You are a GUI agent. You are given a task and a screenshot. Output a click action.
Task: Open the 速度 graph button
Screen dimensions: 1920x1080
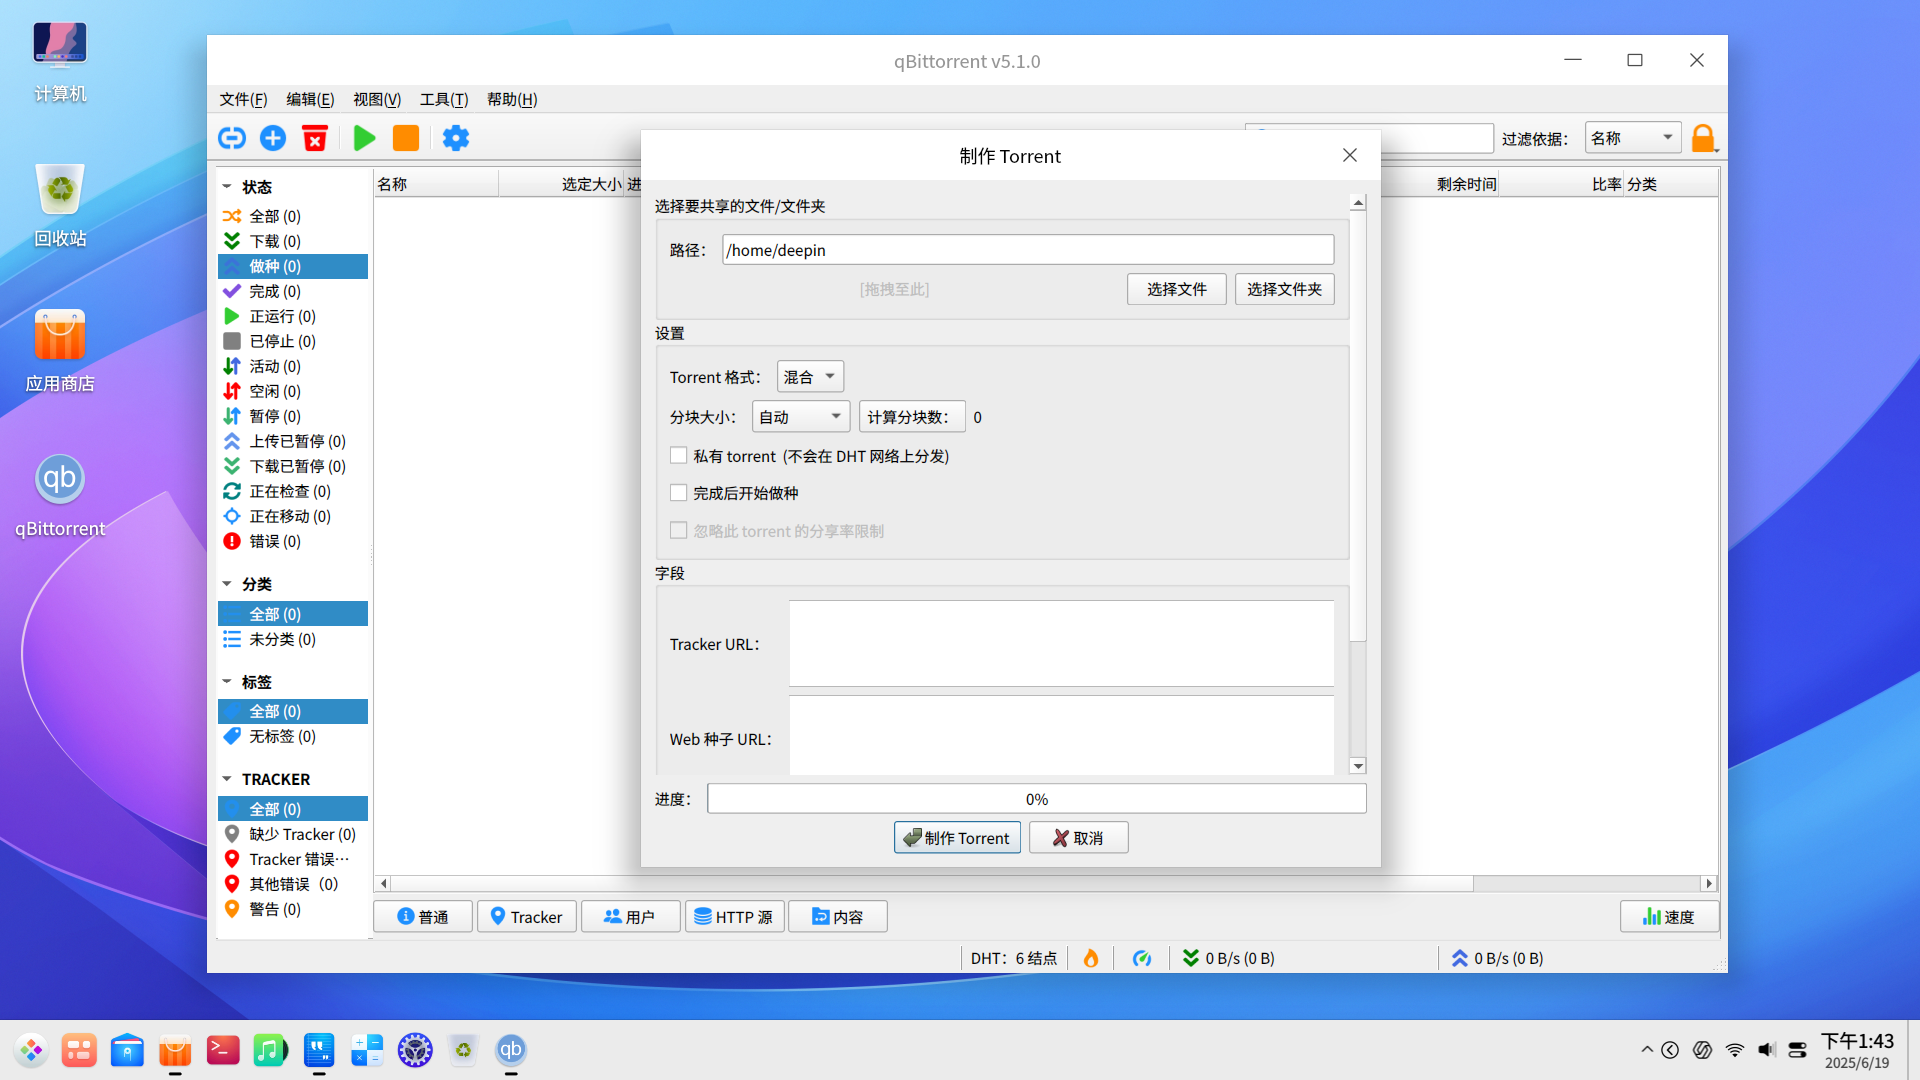point(1669,917)
